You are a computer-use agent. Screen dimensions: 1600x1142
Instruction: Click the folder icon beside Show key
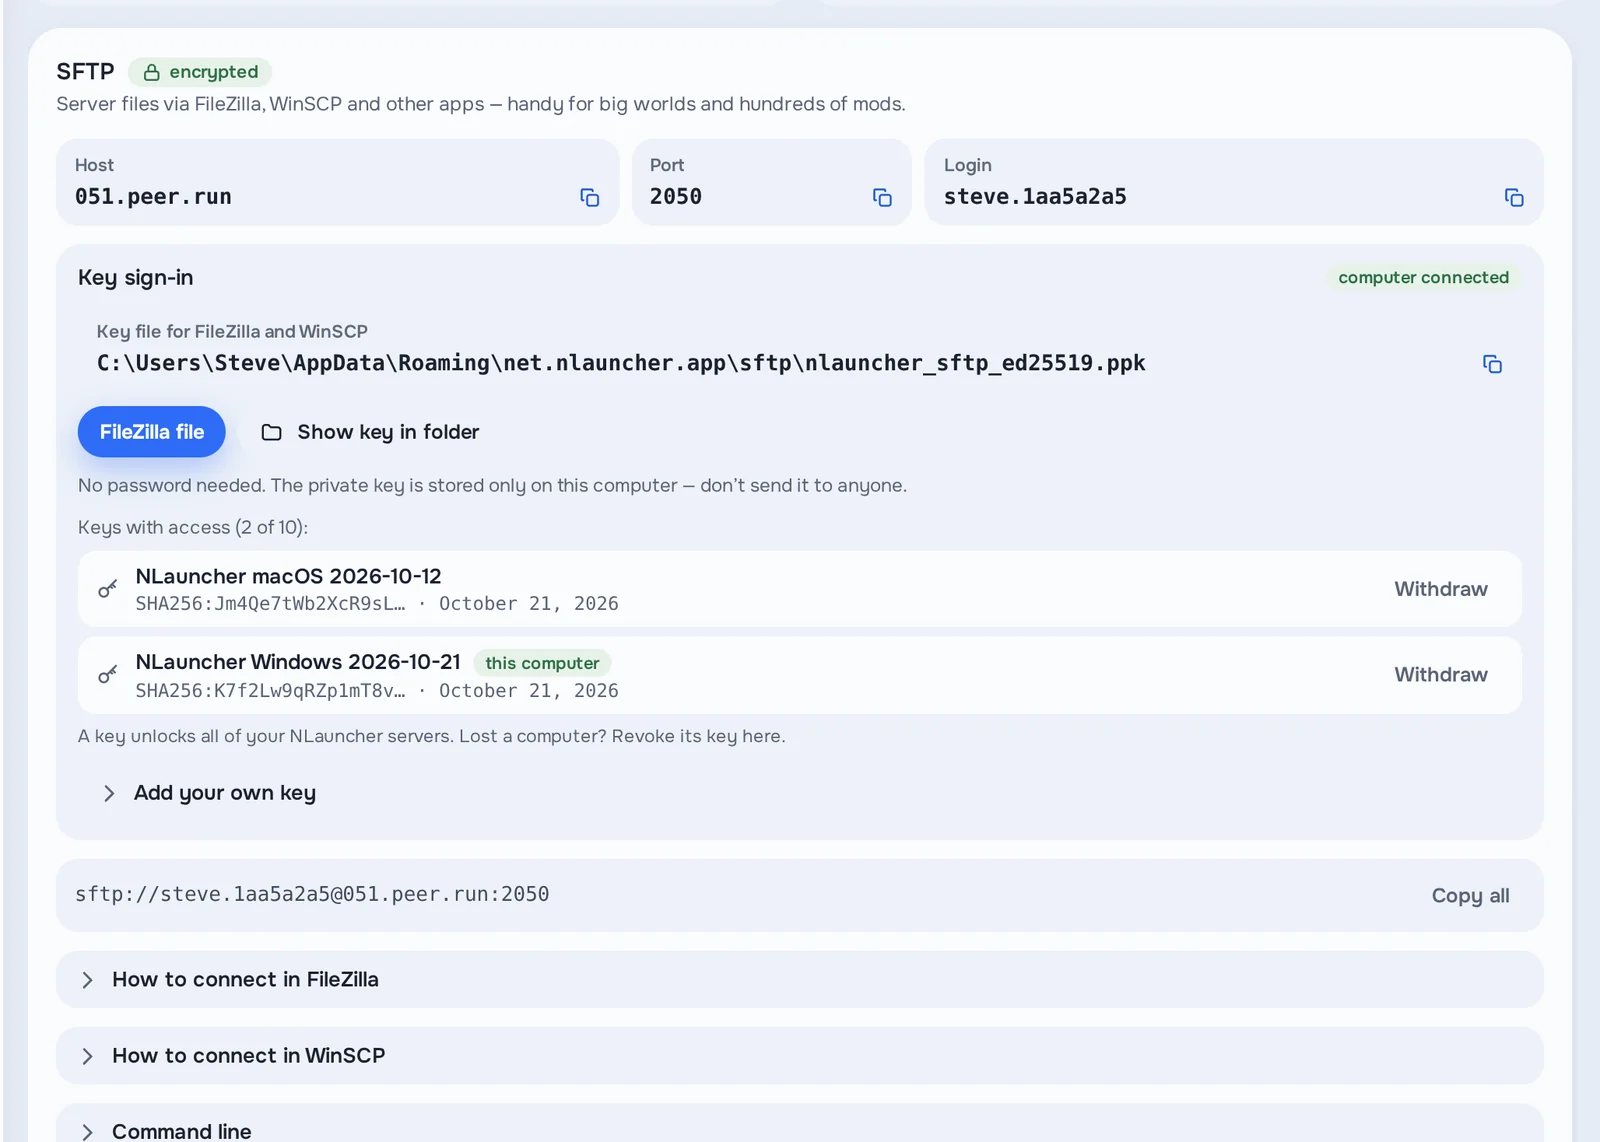point(271,432)
